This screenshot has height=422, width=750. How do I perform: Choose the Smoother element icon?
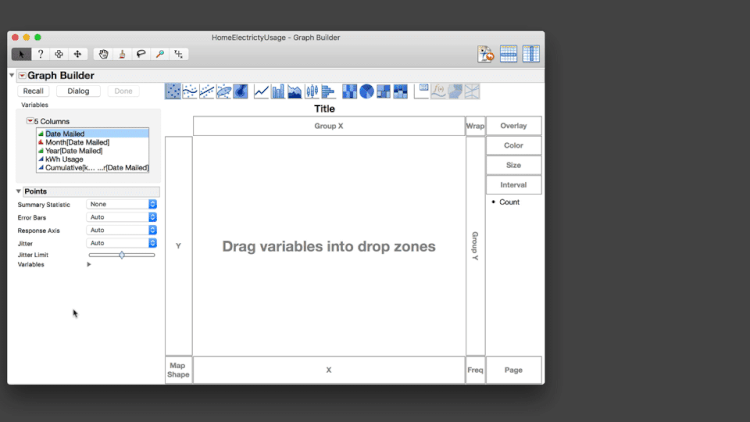190,91
